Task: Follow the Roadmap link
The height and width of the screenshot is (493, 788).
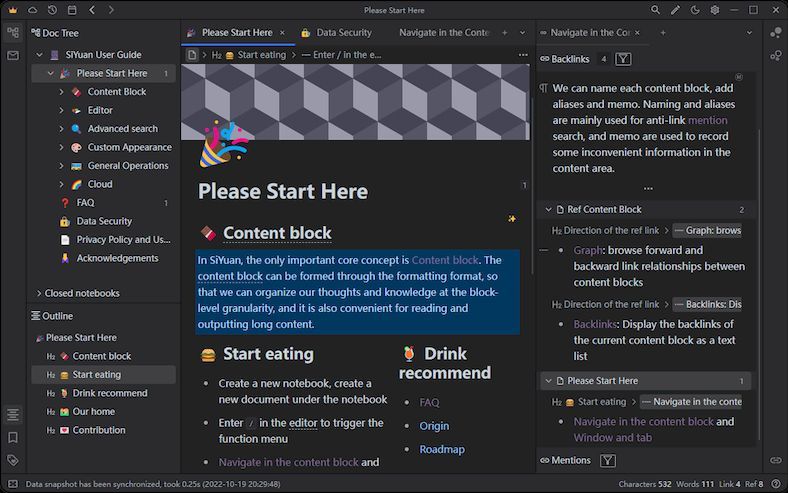Action: 442,449
